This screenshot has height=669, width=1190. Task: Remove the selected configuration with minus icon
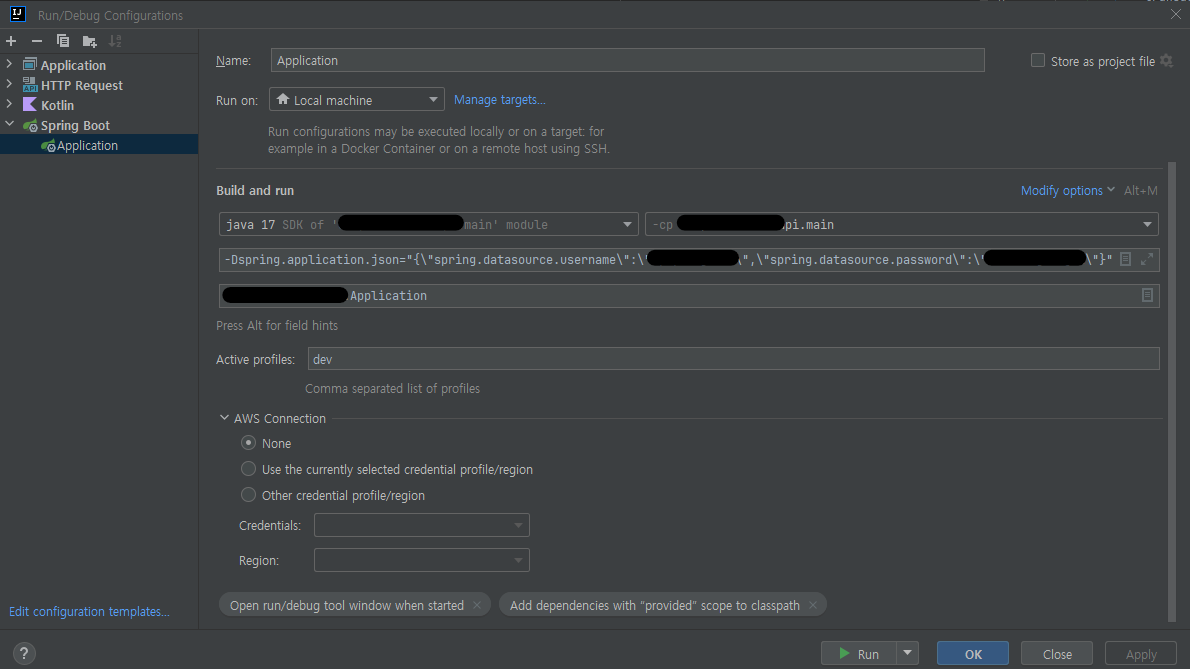pos(36,41)
